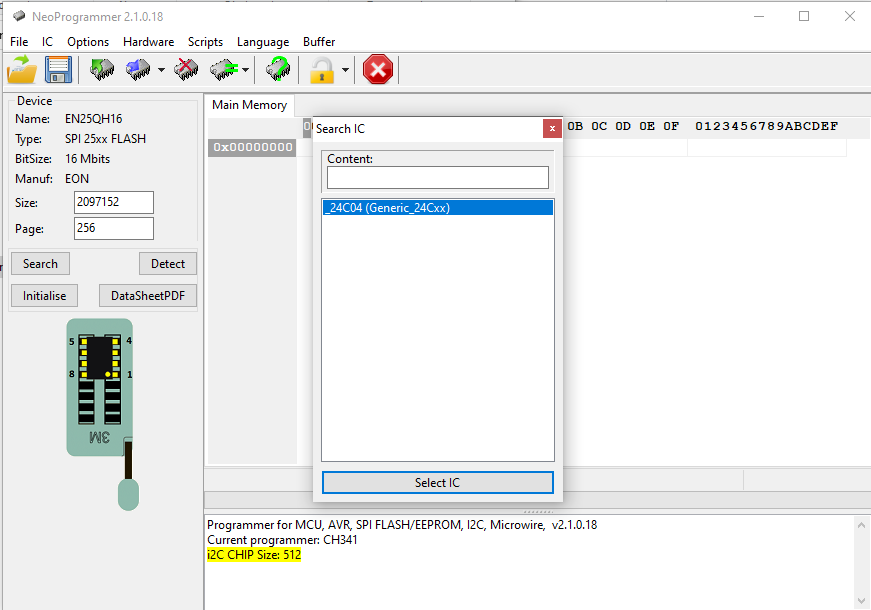The height and width of the screenshot is (610, 871).
Task: Click the EON manufacturer value
Action: click(77, 179)
